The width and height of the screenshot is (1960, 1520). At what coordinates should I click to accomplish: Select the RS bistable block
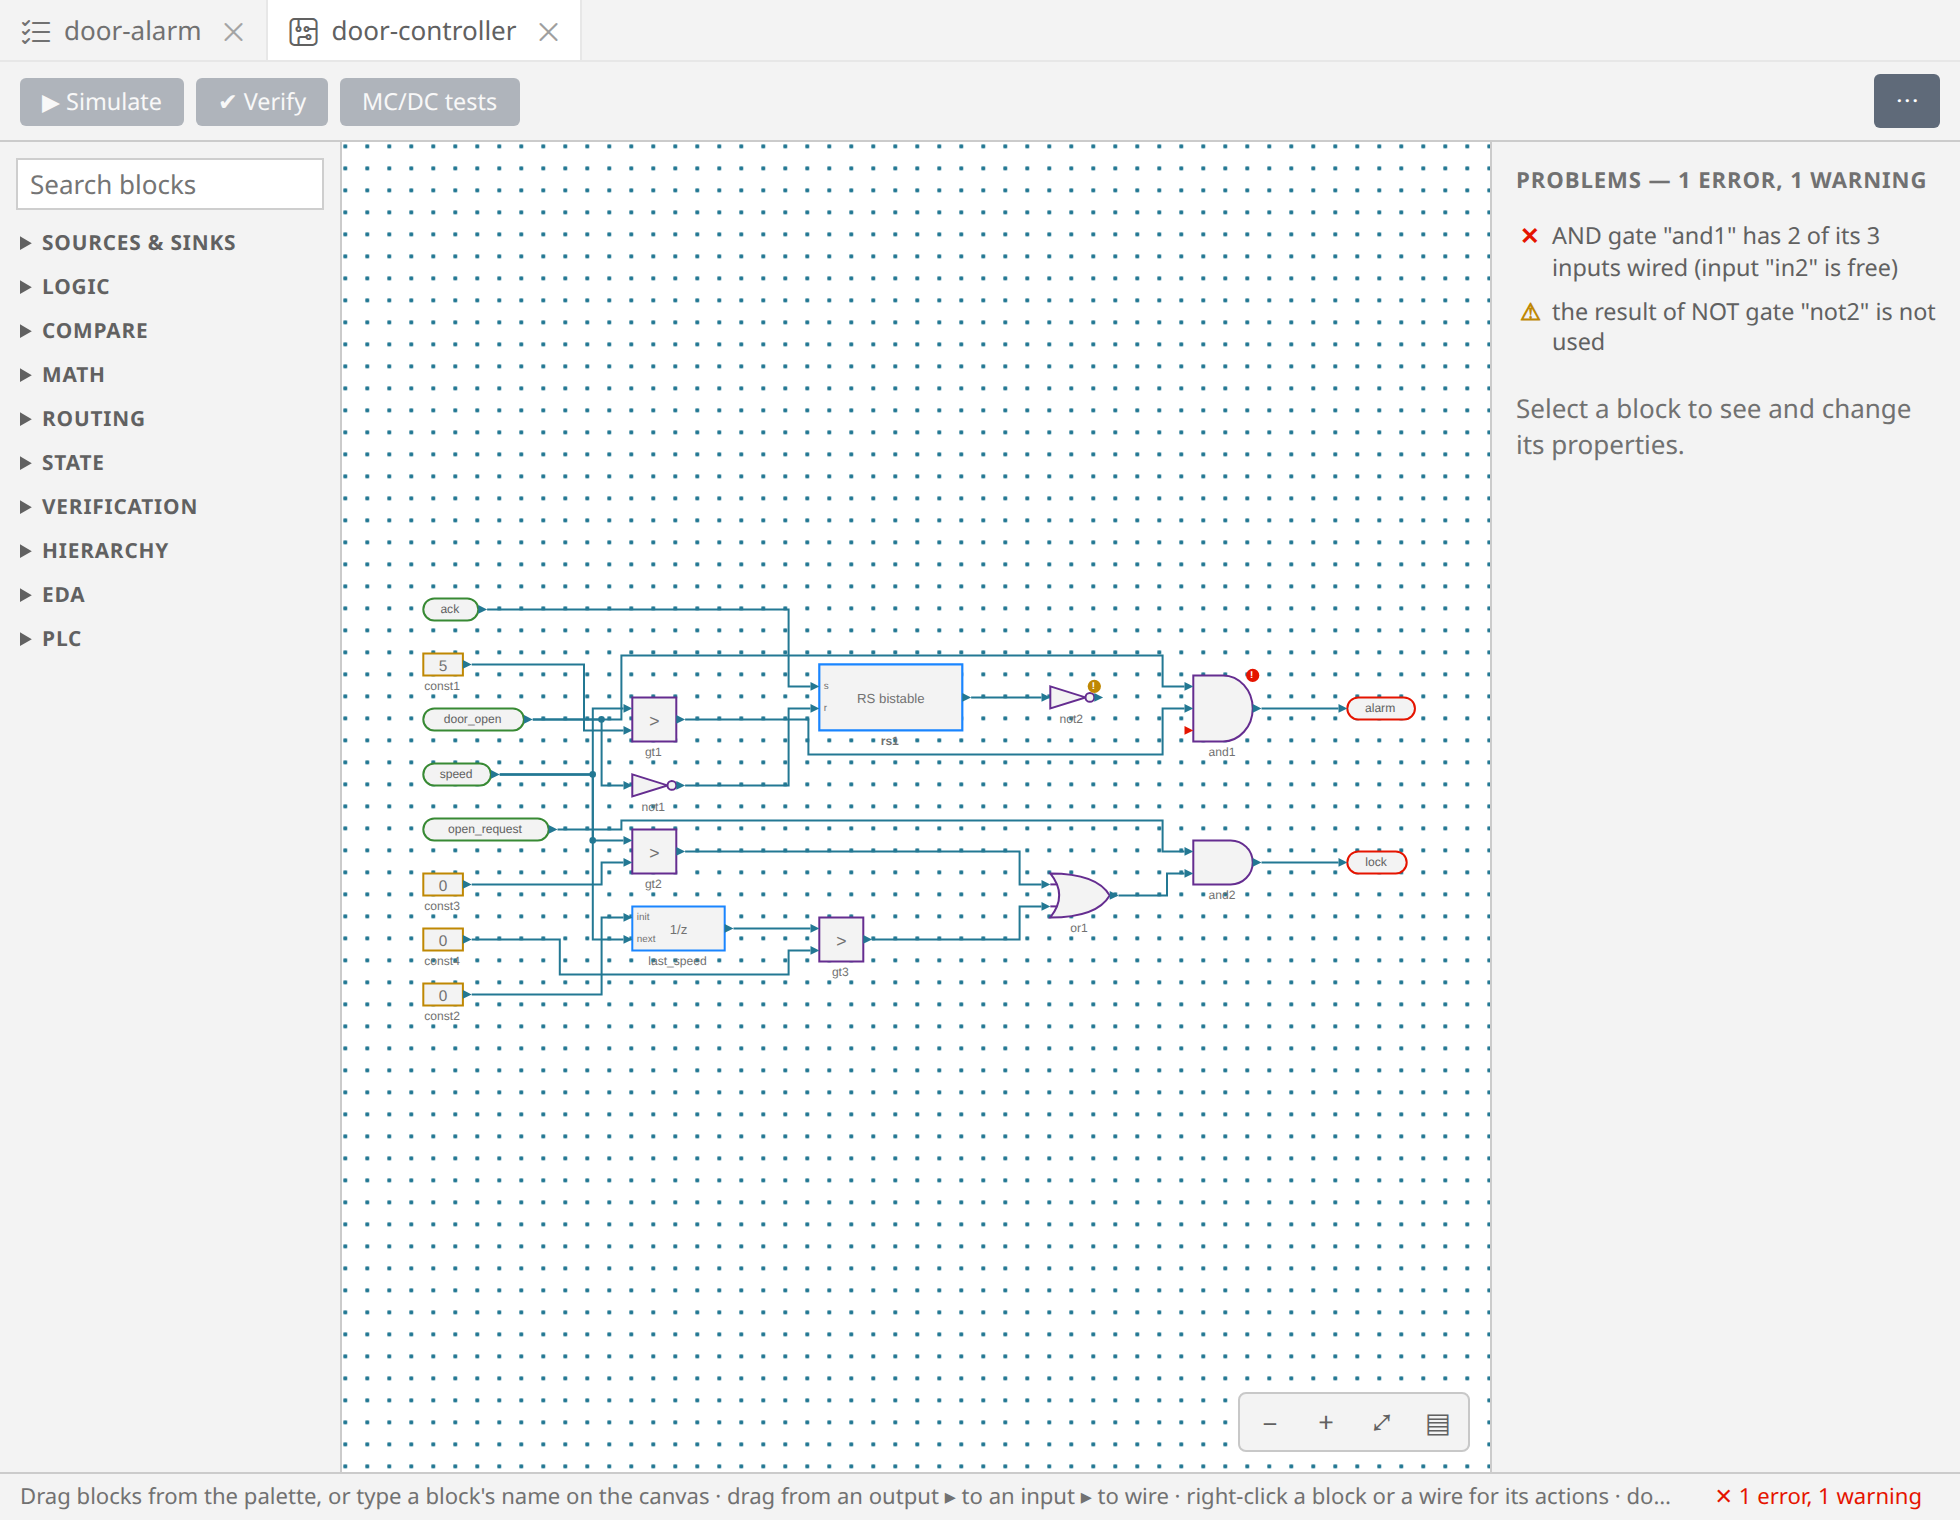[x=891, y=698]
